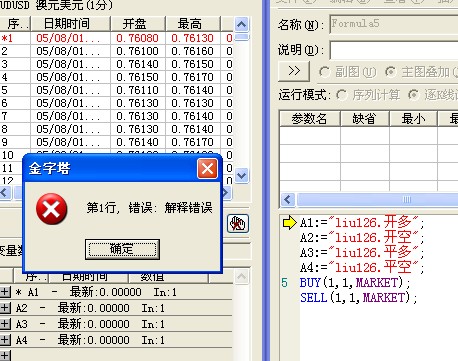Click the 最高 column header

tap(193, 24)
